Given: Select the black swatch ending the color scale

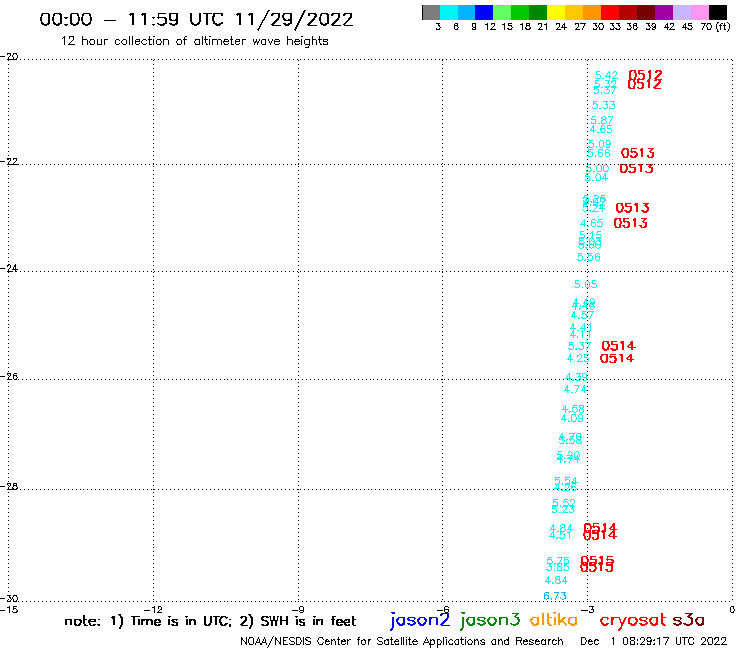Looking at the screenshot, I should 718,12.
